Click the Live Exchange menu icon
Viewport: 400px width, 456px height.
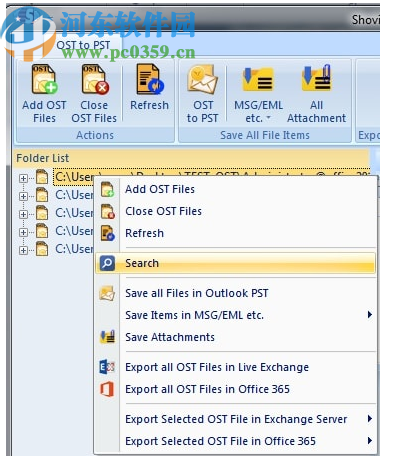pos(107,367)
